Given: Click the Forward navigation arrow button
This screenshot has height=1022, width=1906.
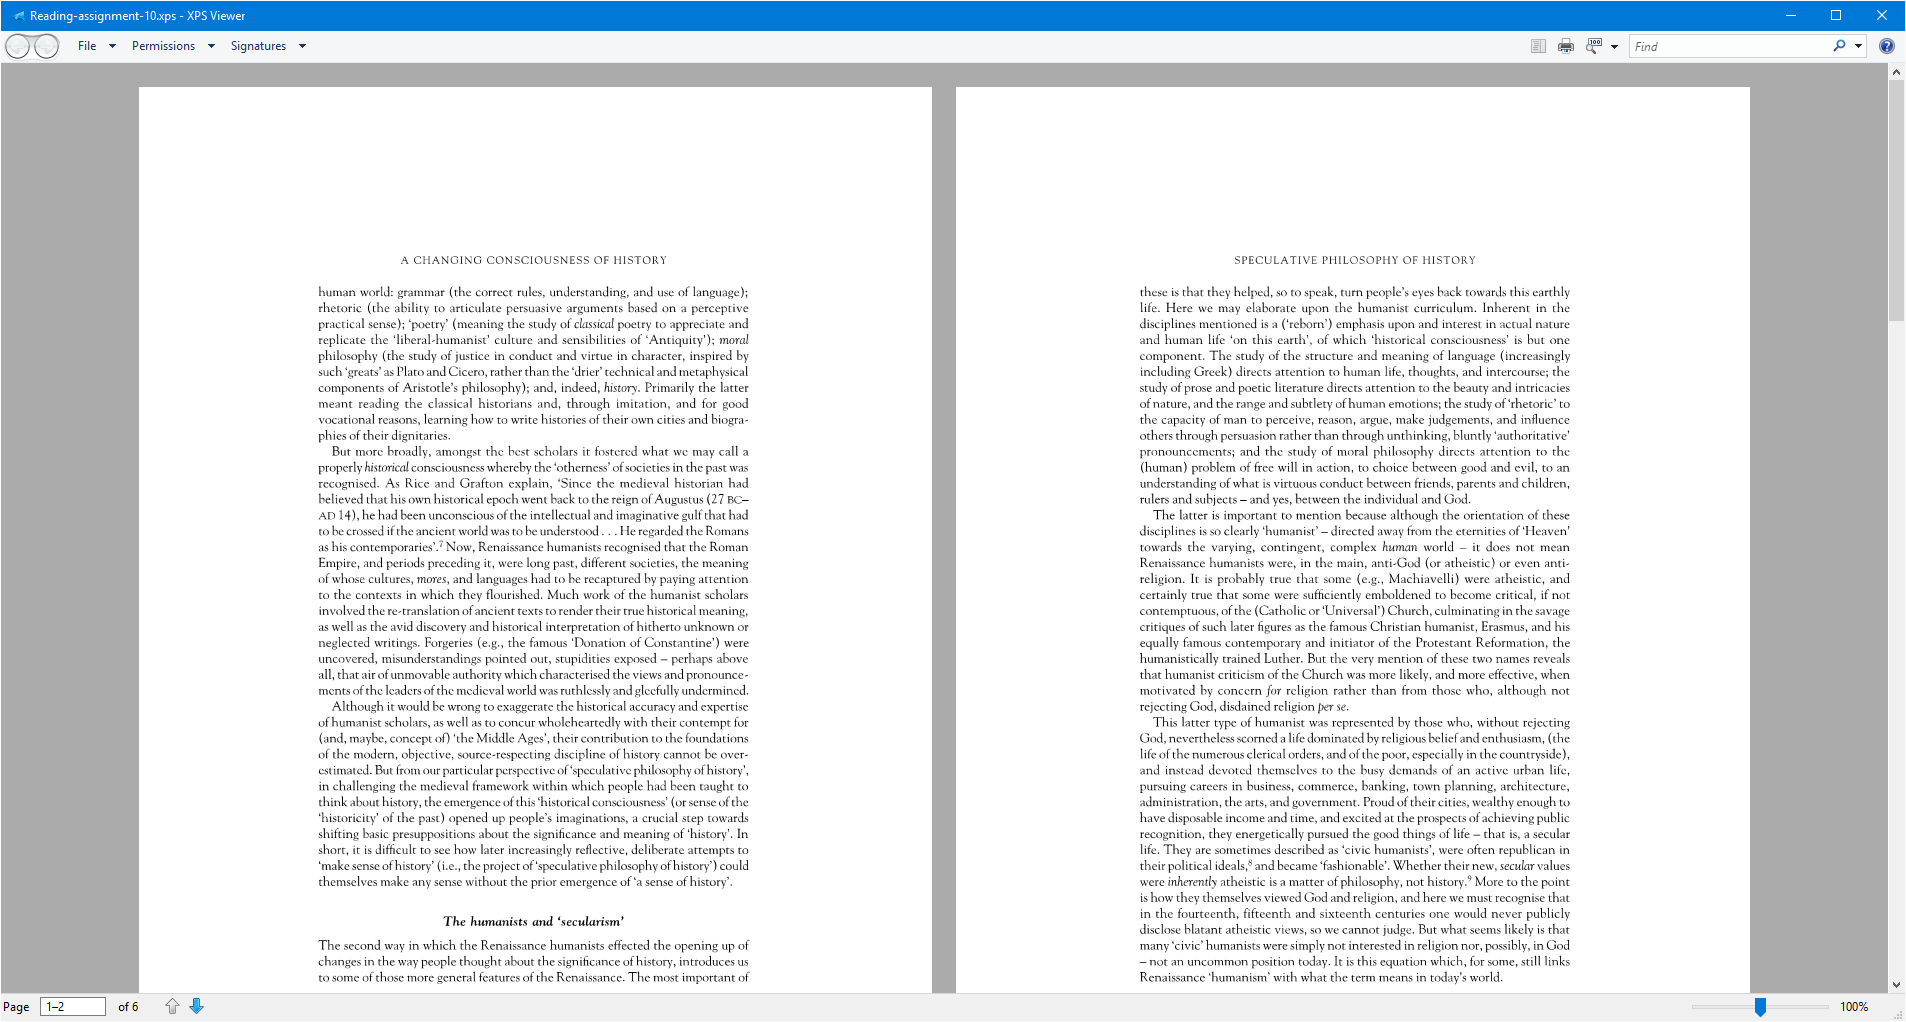Looking at the screenshot, I should (46, 46).
